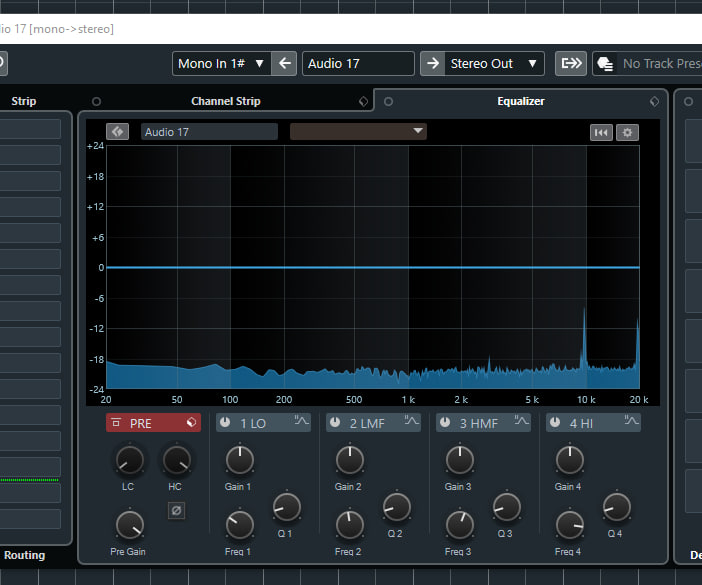The width and height of the screenshot is (702, 585).
Task: Click the Channel Strip preset diamond icon
Action: point(364,102)
